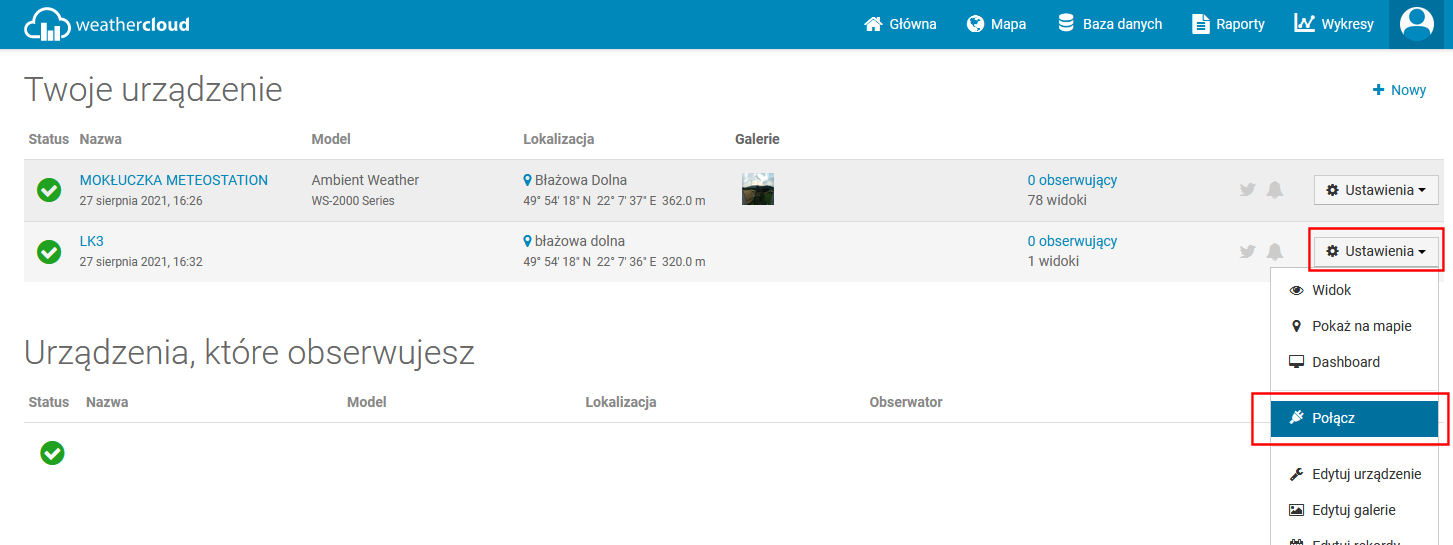Select Pokaż na mapie menu entry
The height and width of the screenshot is (545, 1453).
coord(1361,326)
